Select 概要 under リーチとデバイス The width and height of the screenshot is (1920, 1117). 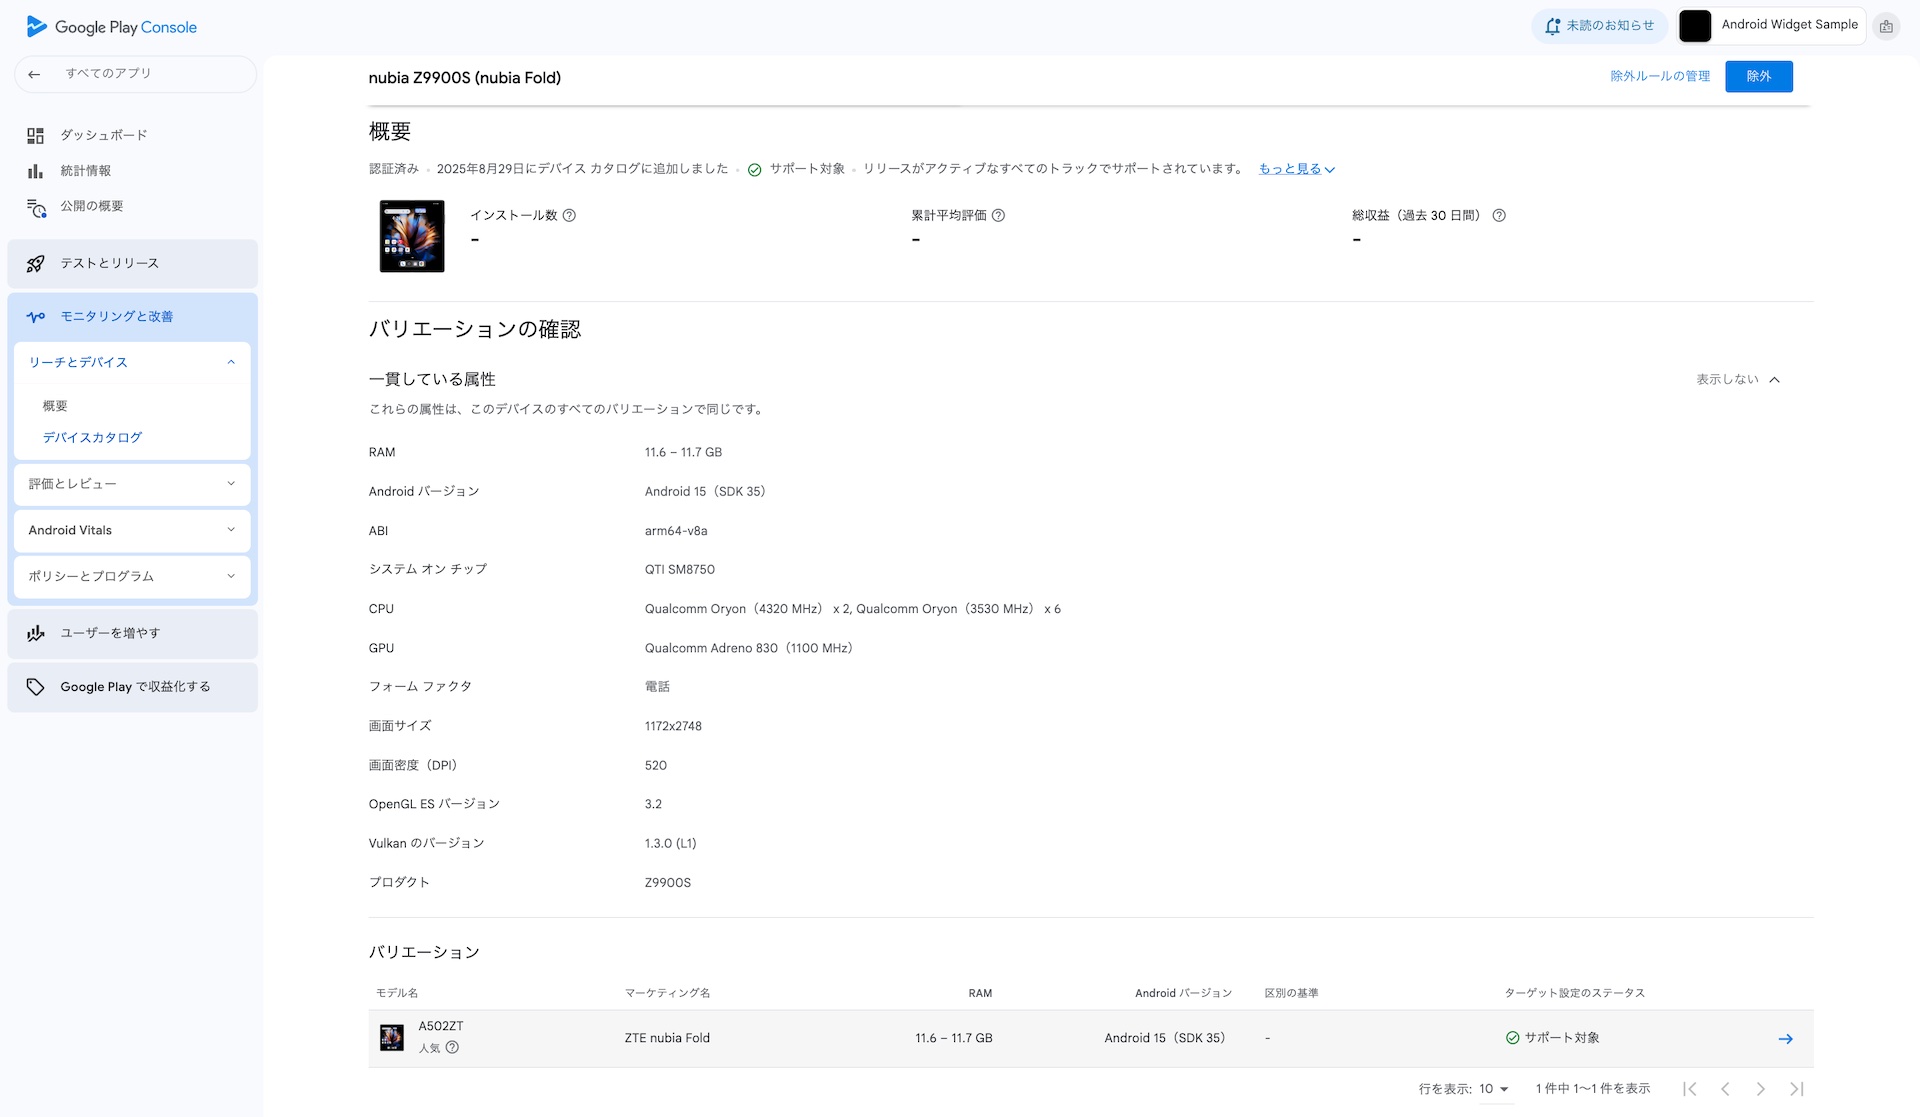(55, 406)
